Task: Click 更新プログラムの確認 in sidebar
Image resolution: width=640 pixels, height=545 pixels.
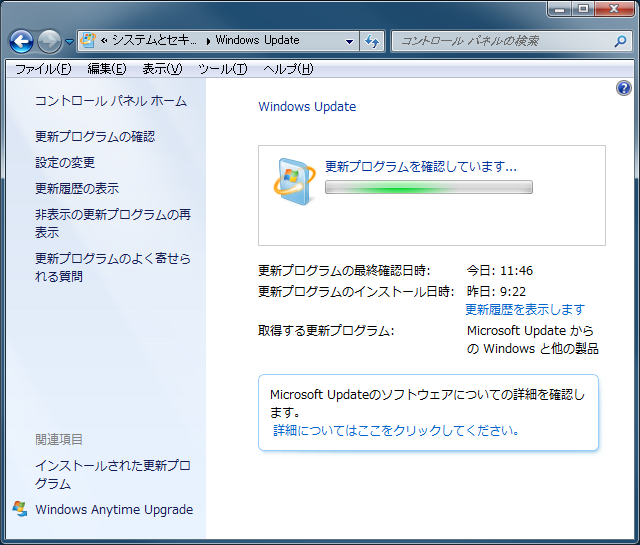Action: pyautogui.click(x=95, y=136)
